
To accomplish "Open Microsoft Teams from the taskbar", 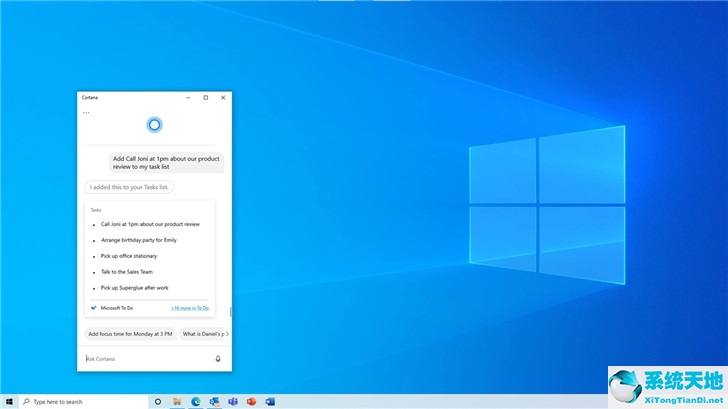I will tap(233, 402).
